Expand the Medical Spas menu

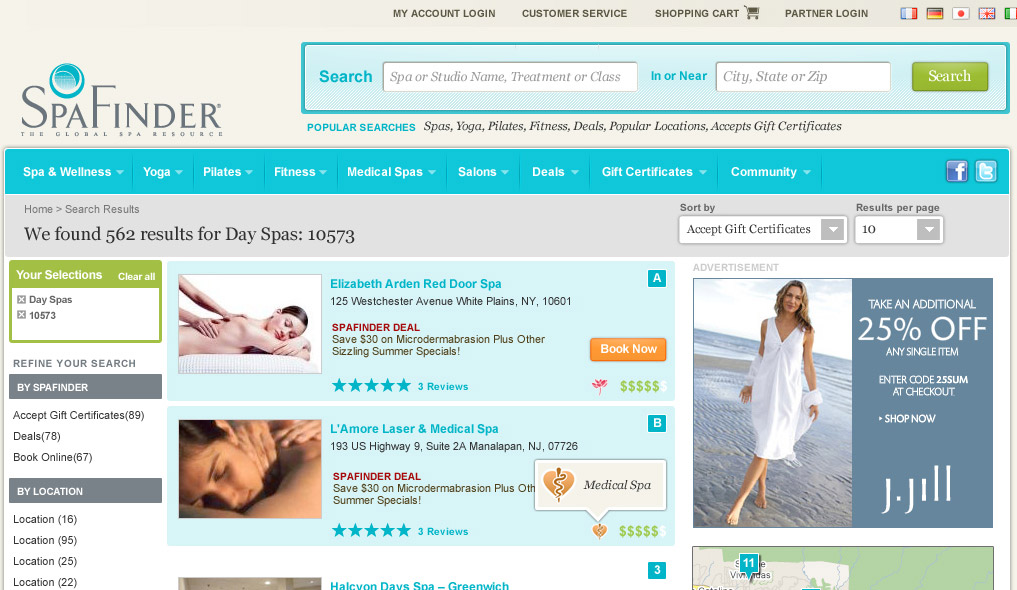coord(391,172)
